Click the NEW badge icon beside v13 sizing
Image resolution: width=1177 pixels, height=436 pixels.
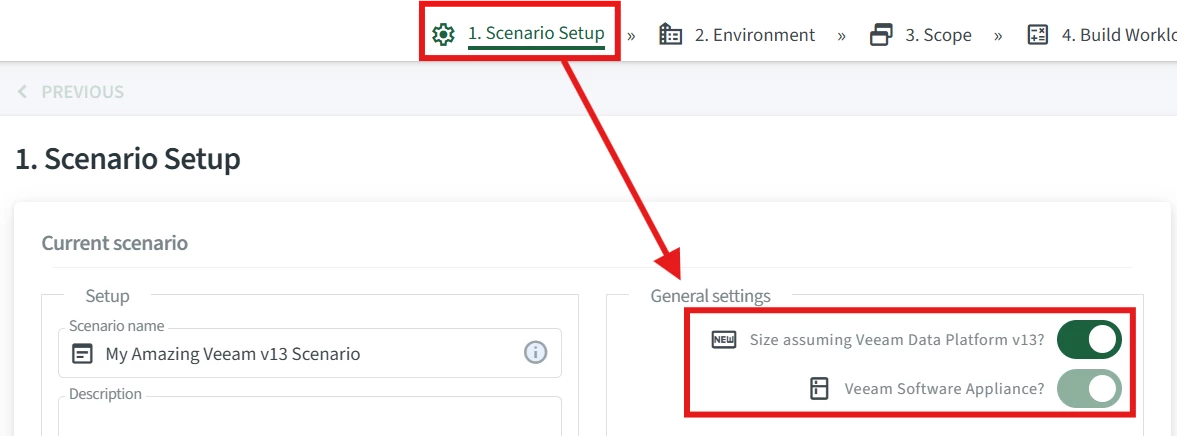(724, 340)
